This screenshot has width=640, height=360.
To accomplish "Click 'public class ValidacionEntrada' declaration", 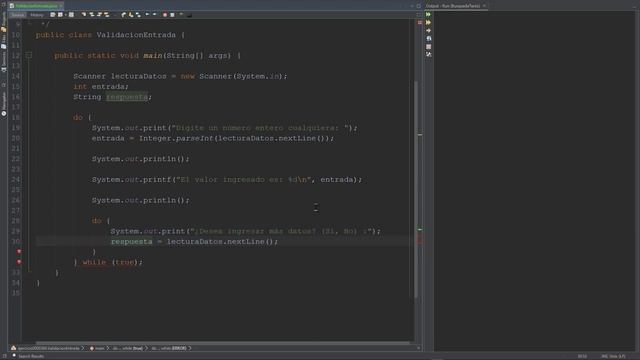I will (106, 35).
